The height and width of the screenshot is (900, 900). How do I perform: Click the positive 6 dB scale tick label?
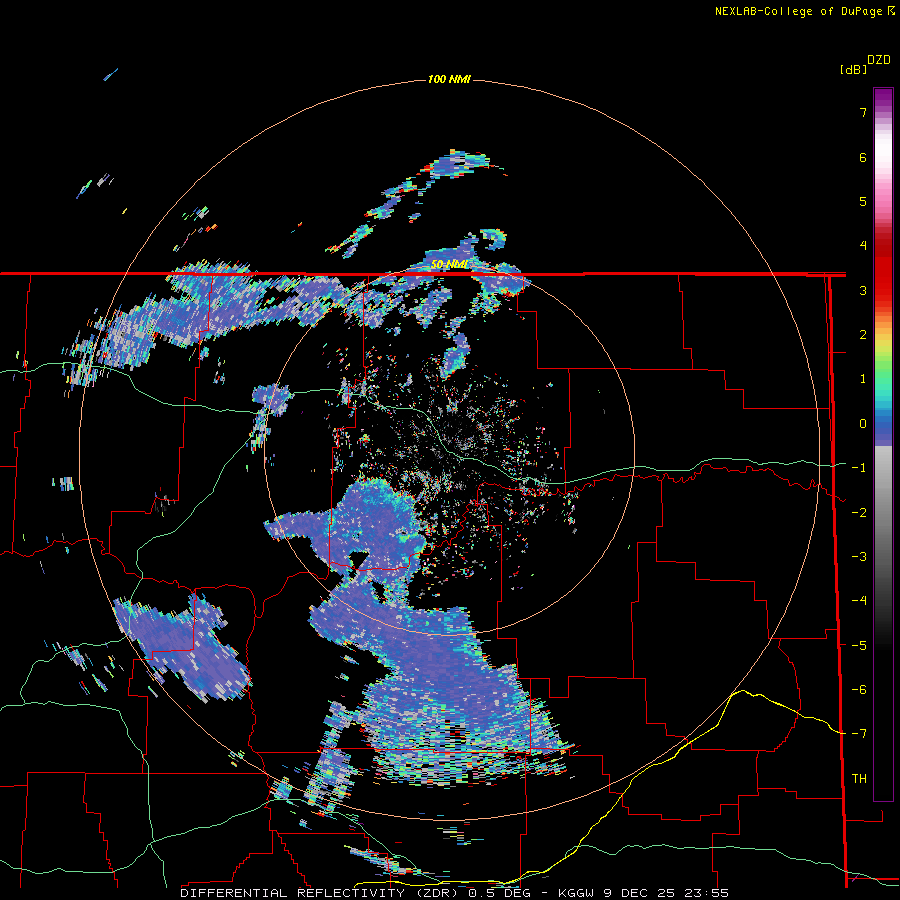point(863,157)
